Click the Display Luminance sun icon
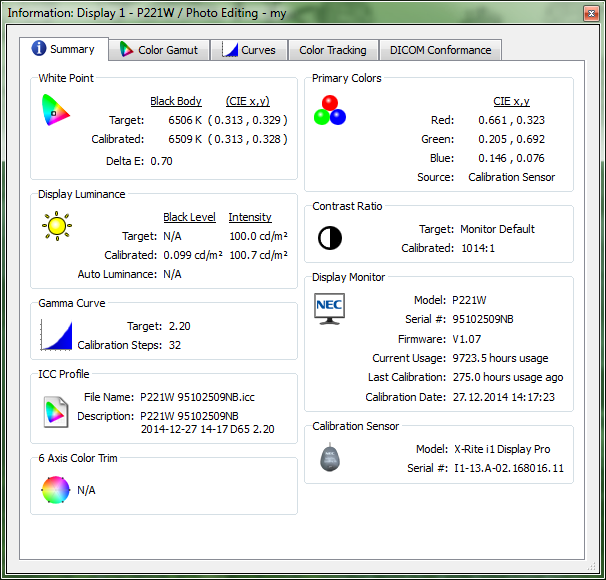The image size is (606, 580). pyautogui.click(x=57, y=226)
